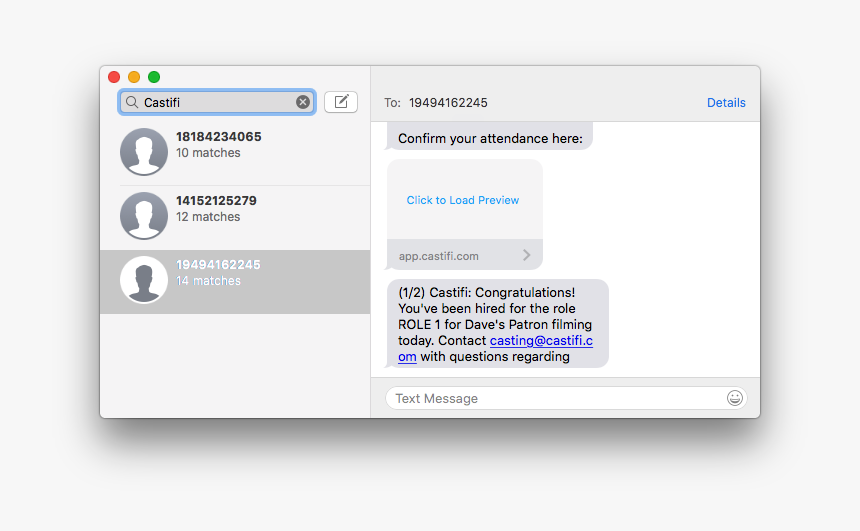860x531 pixels.
Task: Click the app.castifi.com link label
Action: [438, 256]
